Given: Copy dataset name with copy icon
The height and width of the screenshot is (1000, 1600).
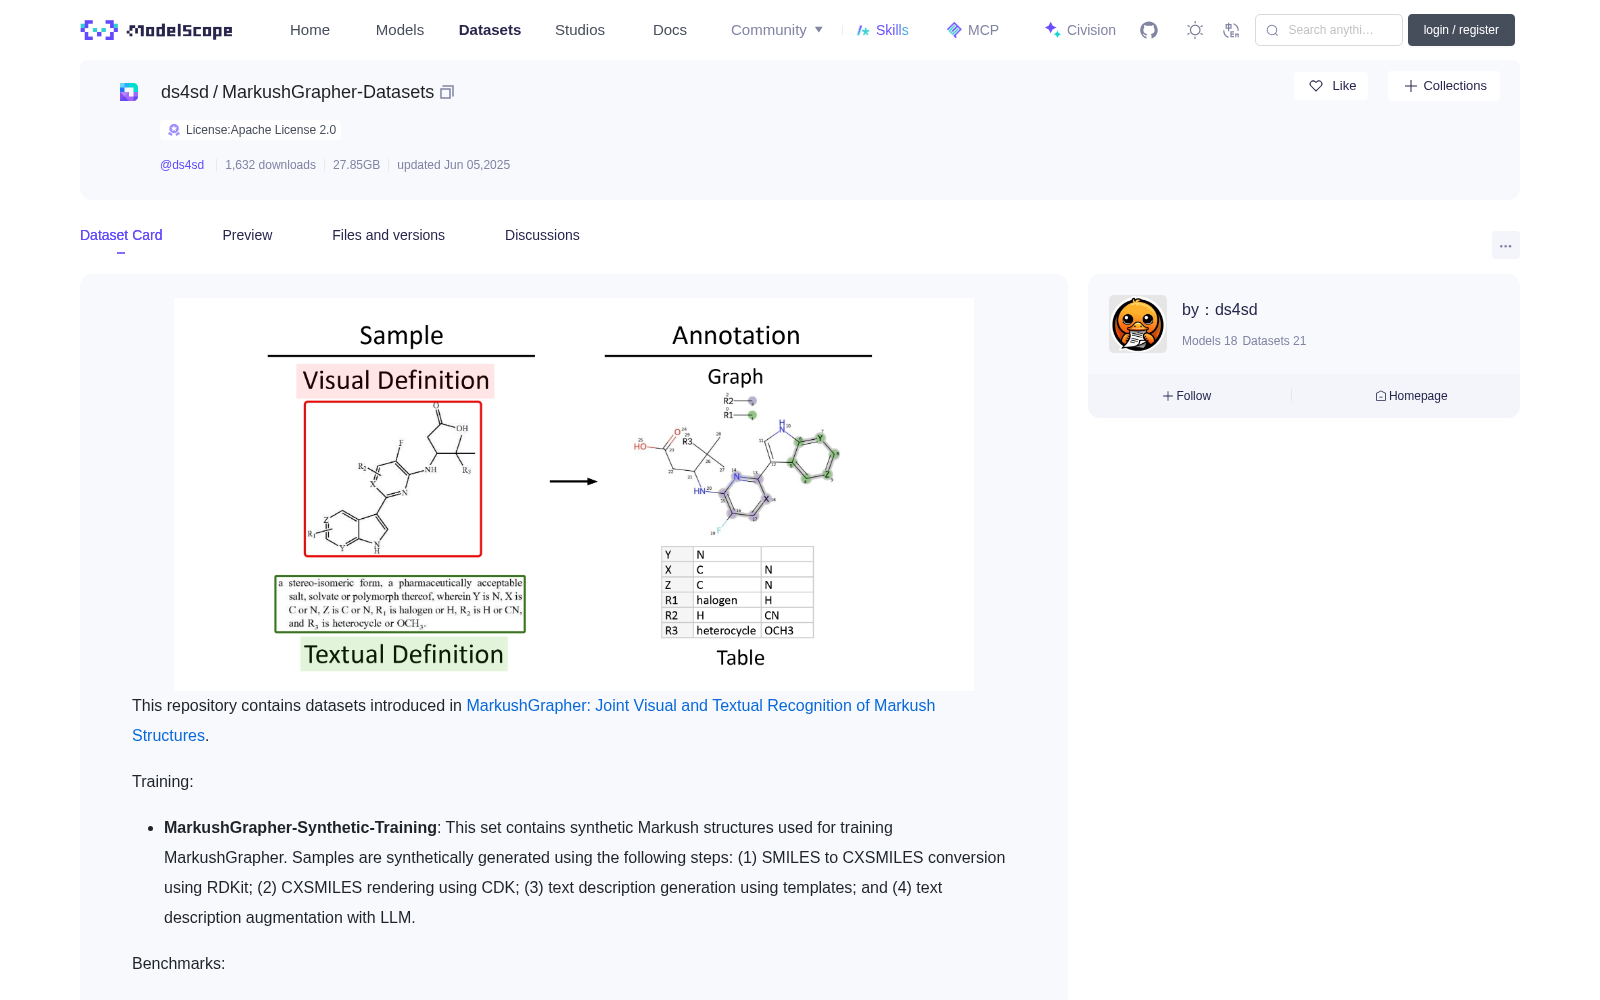Looking at the screenshot, I should [x=447, y=92].
